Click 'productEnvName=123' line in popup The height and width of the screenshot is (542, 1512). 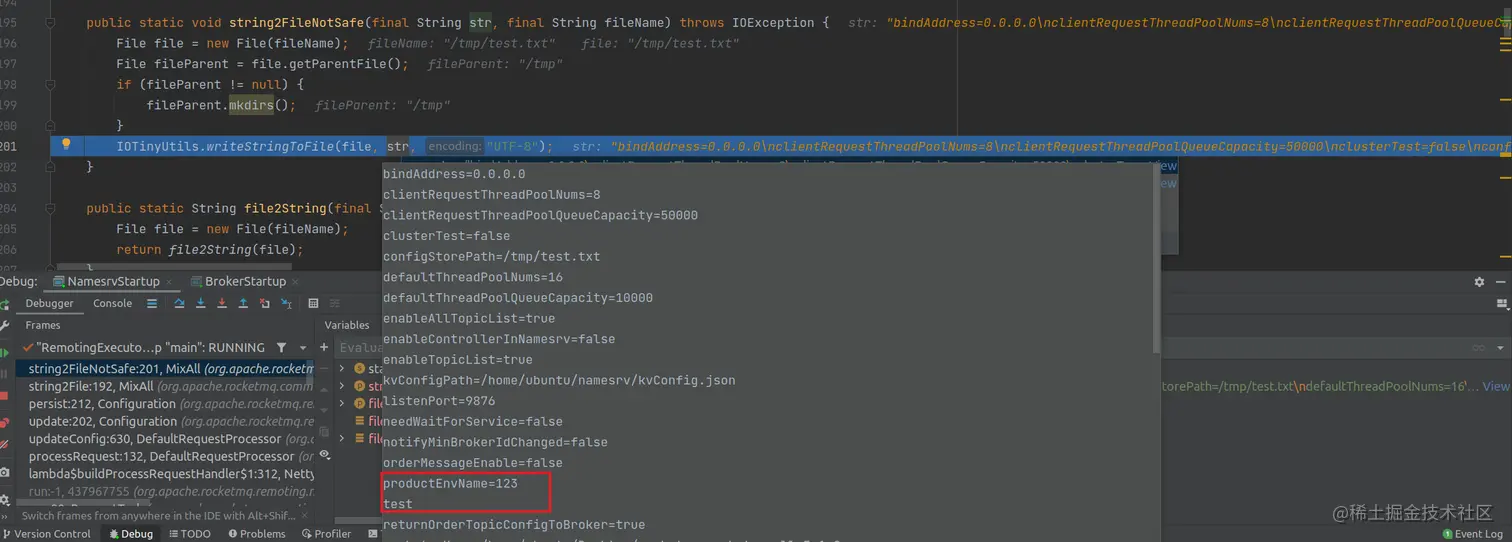[450, 483]
